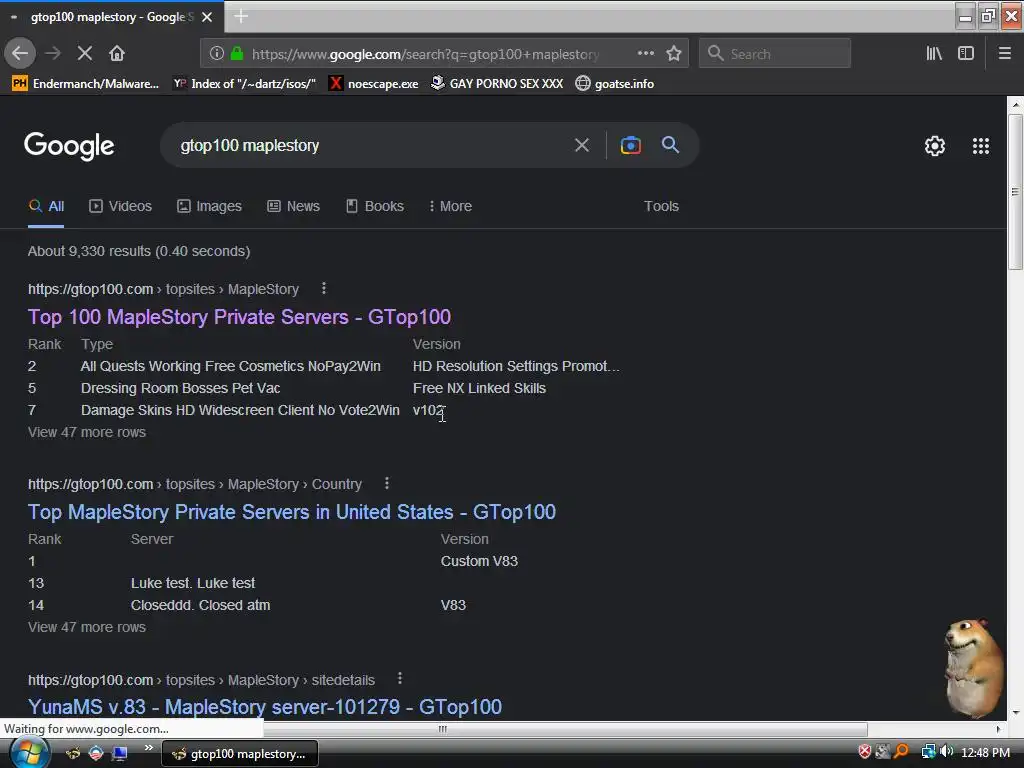1024x768 pixels.
Task: Close the gtop100 maplestory browser tab
Action: [207, 17]
